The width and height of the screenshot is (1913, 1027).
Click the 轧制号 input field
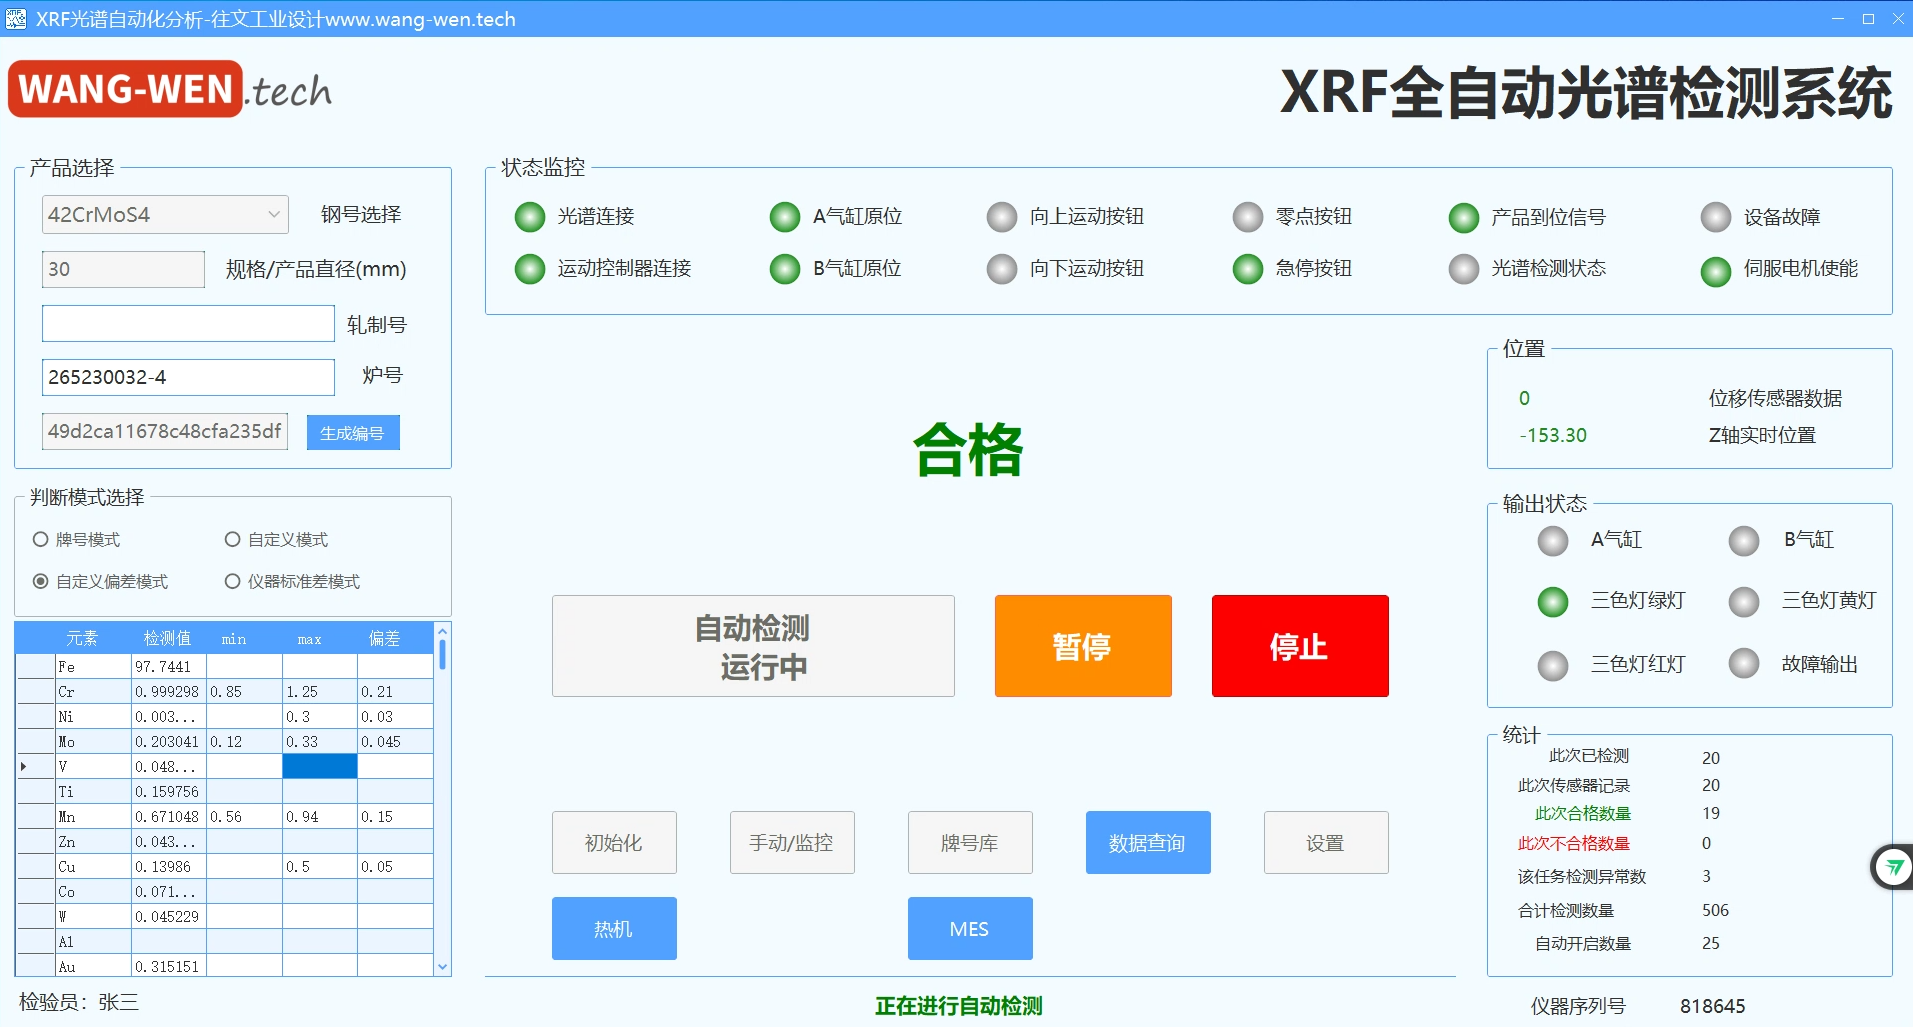[x=188, y=324]
